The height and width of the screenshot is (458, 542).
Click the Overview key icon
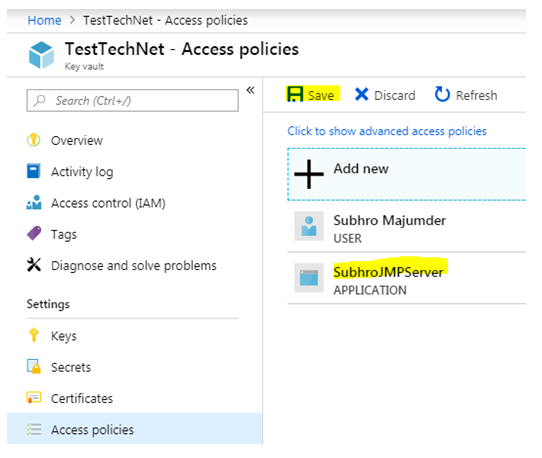coord(34,140)
